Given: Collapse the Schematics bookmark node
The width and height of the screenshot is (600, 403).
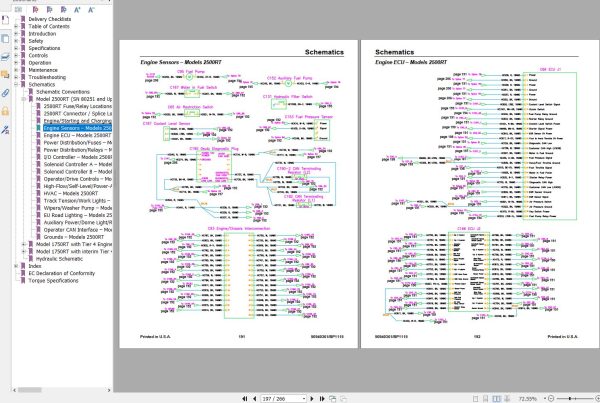Looking at the screenshot, I should click(18, 85).
